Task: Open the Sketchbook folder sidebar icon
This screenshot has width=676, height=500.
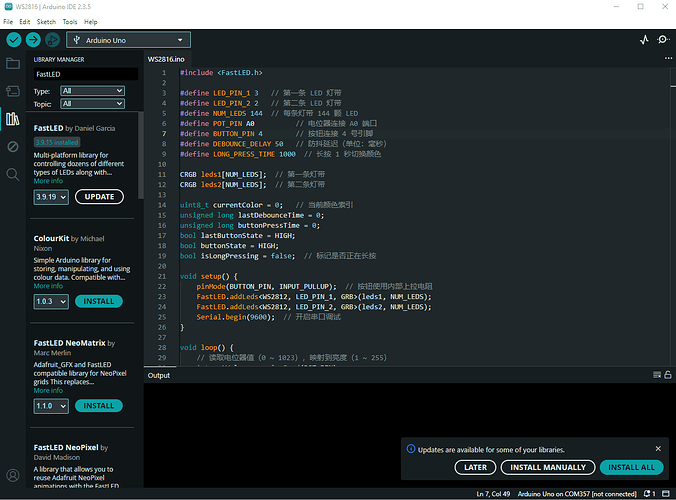Action: coord(13,64)
